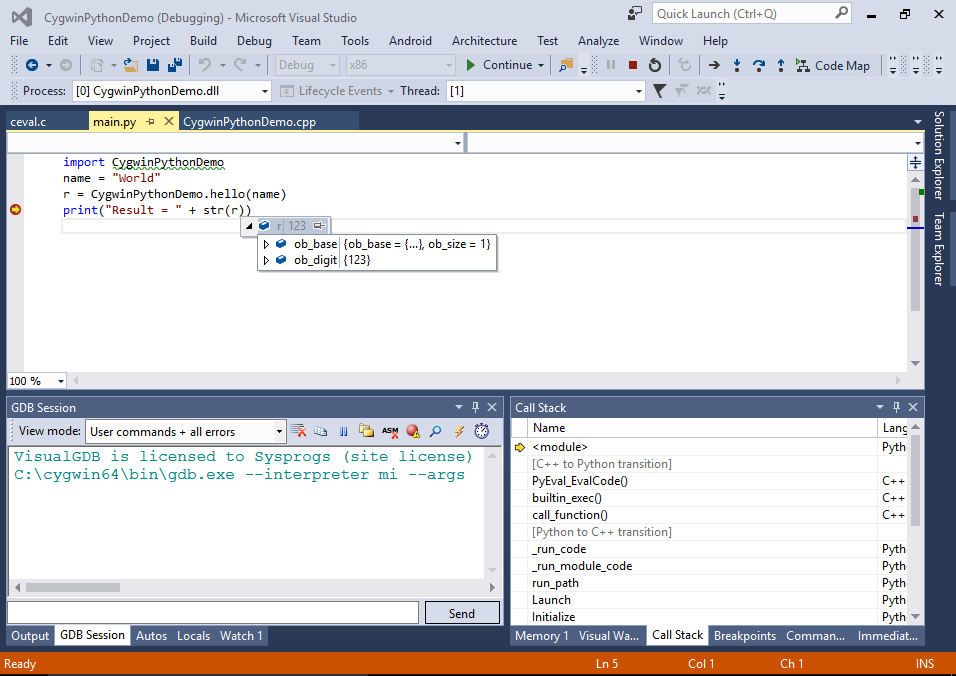Clear the GDB Session log
The height and width of the screenshot is (676, 956).
click(298, 432)
